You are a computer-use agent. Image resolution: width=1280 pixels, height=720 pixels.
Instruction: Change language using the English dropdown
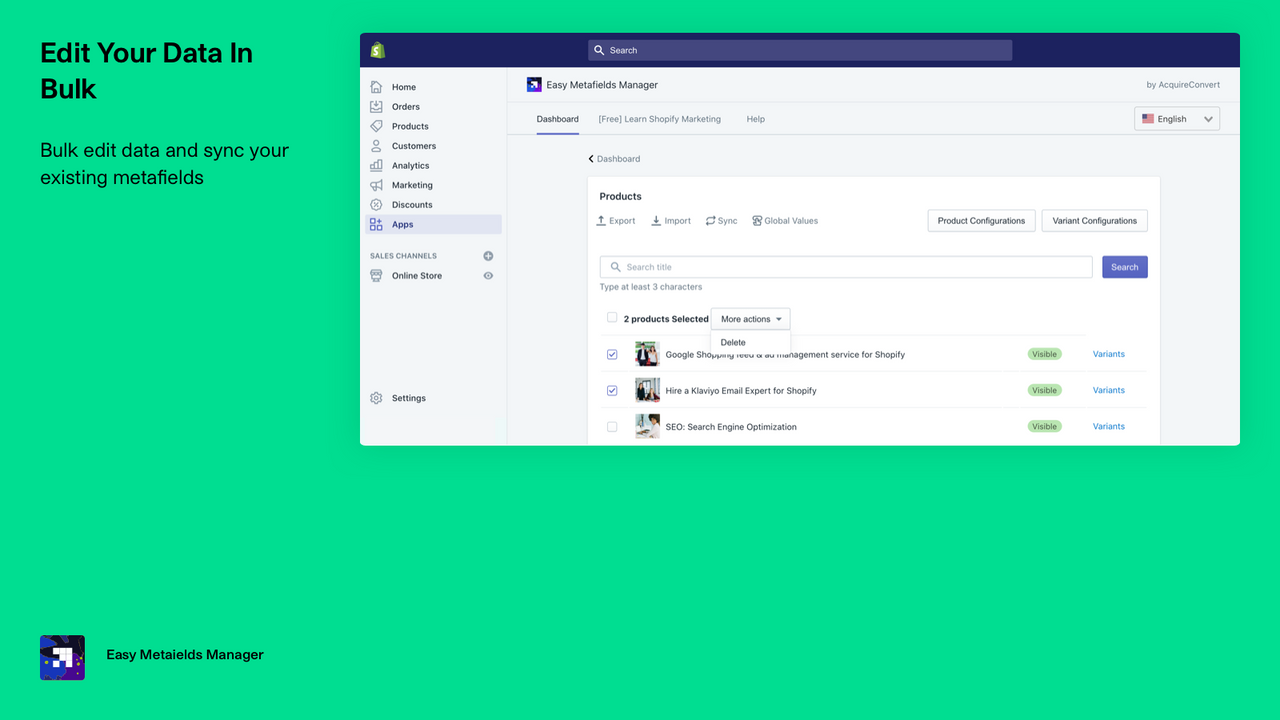(x=1176, y=118)
